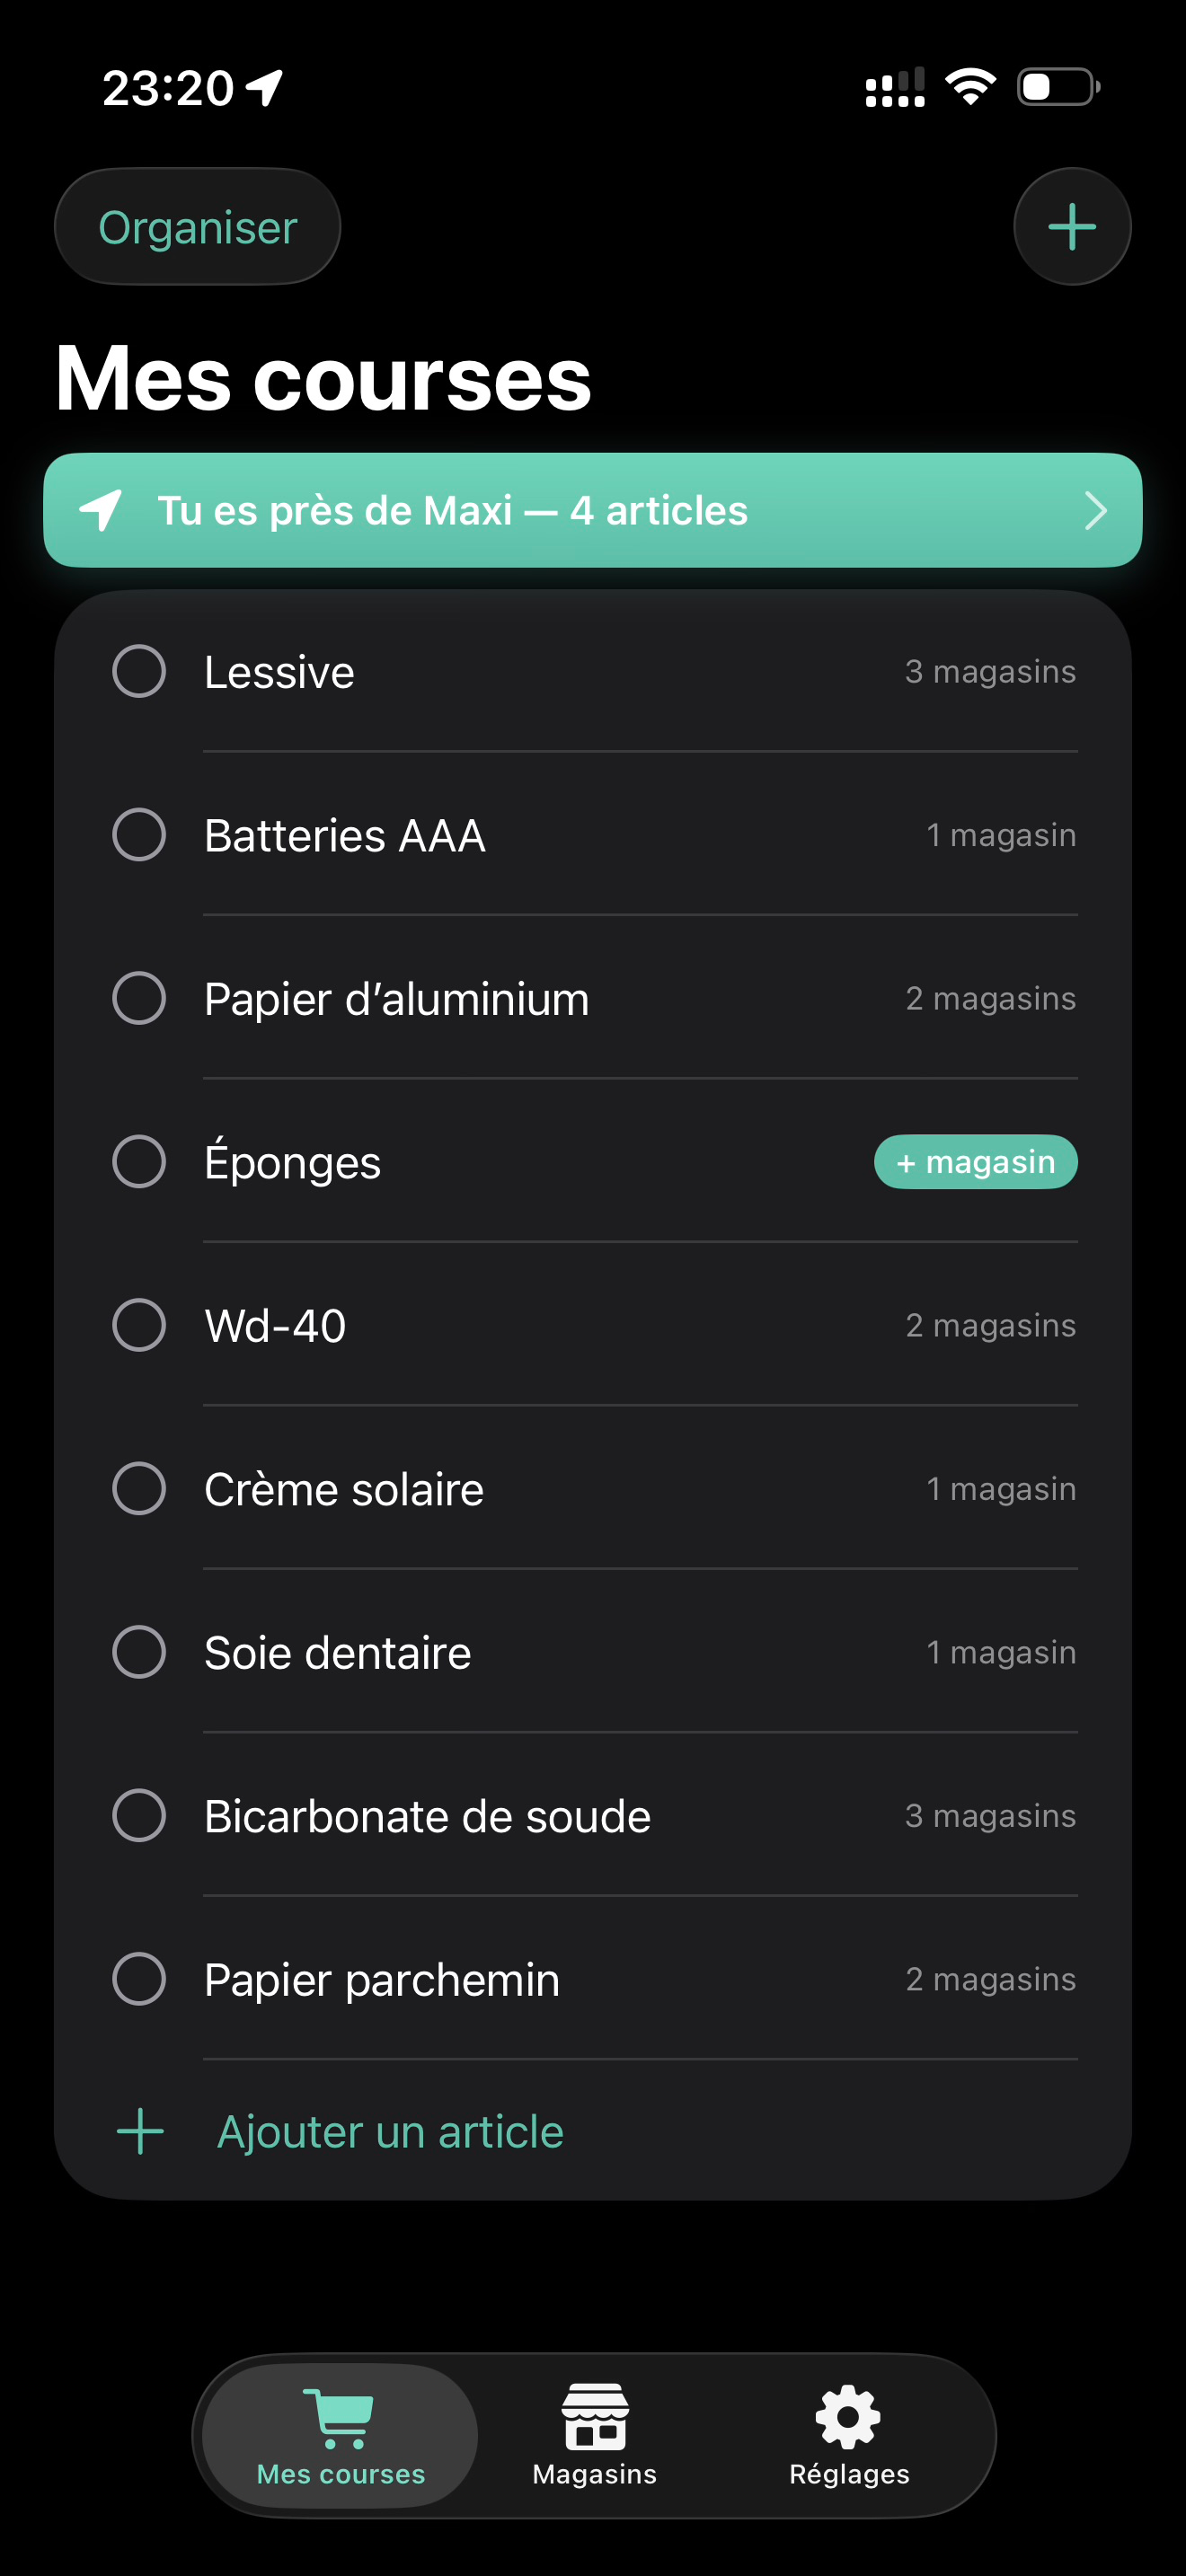Tap the plus icon at top right
Image resolution: width=1186 pixels, height=2576 pixels.
pos(1072,226)
